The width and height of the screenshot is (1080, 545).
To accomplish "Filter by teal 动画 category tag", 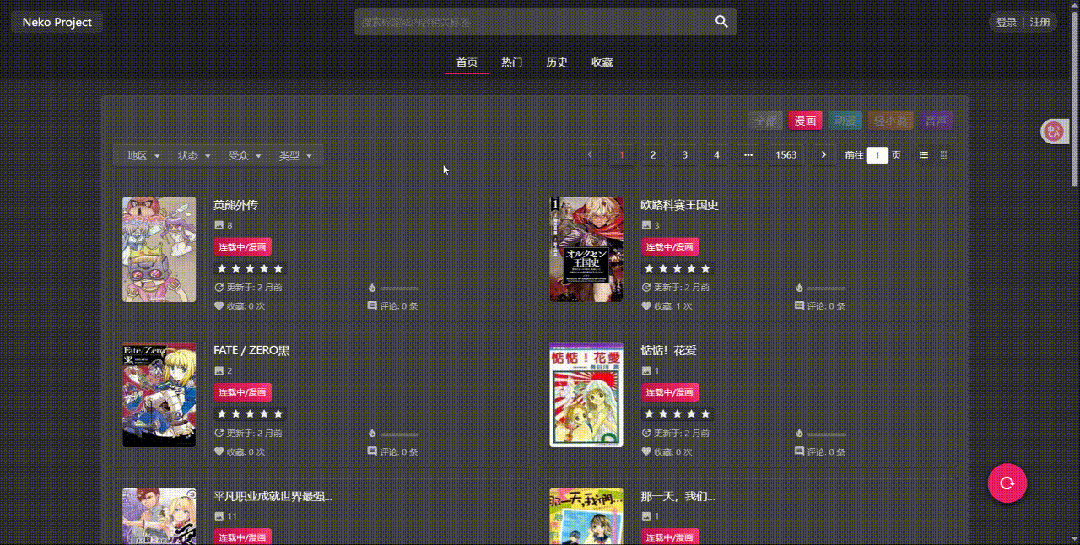I will point(845,121).
